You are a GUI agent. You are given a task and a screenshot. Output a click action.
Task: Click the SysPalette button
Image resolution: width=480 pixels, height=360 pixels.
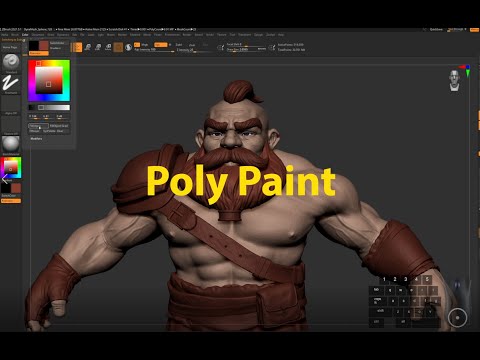tap(49, 131)
